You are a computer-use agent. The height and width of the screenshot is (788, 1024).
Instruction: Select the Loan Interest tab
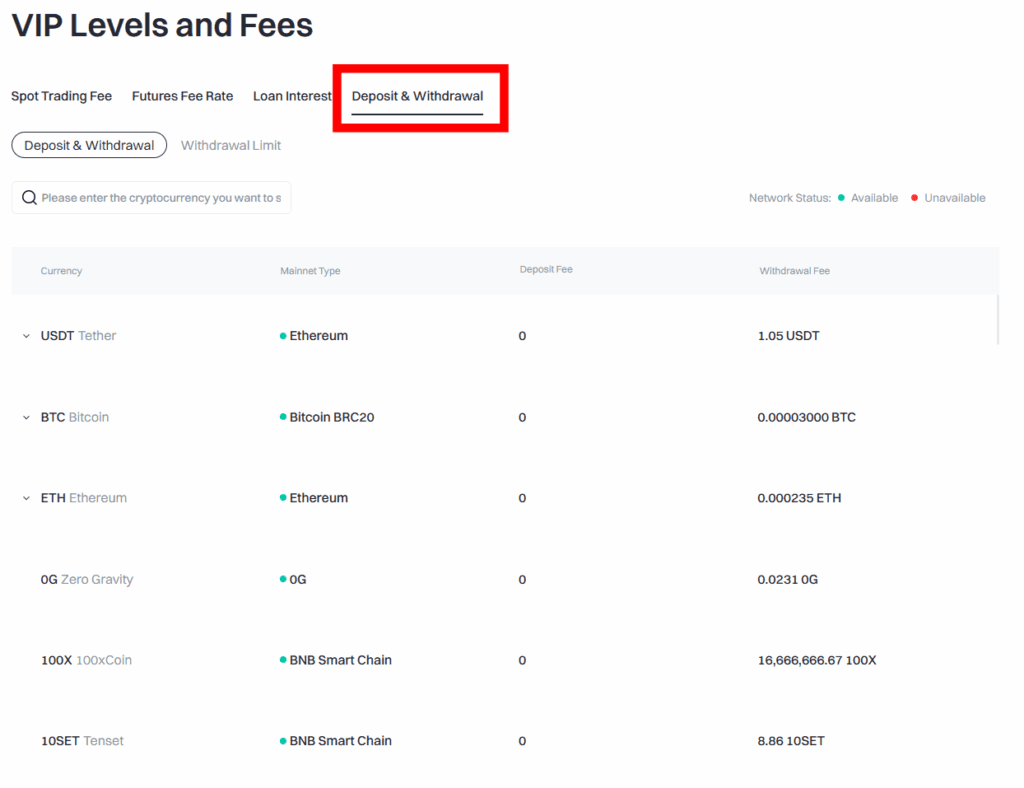click(291, 96)
